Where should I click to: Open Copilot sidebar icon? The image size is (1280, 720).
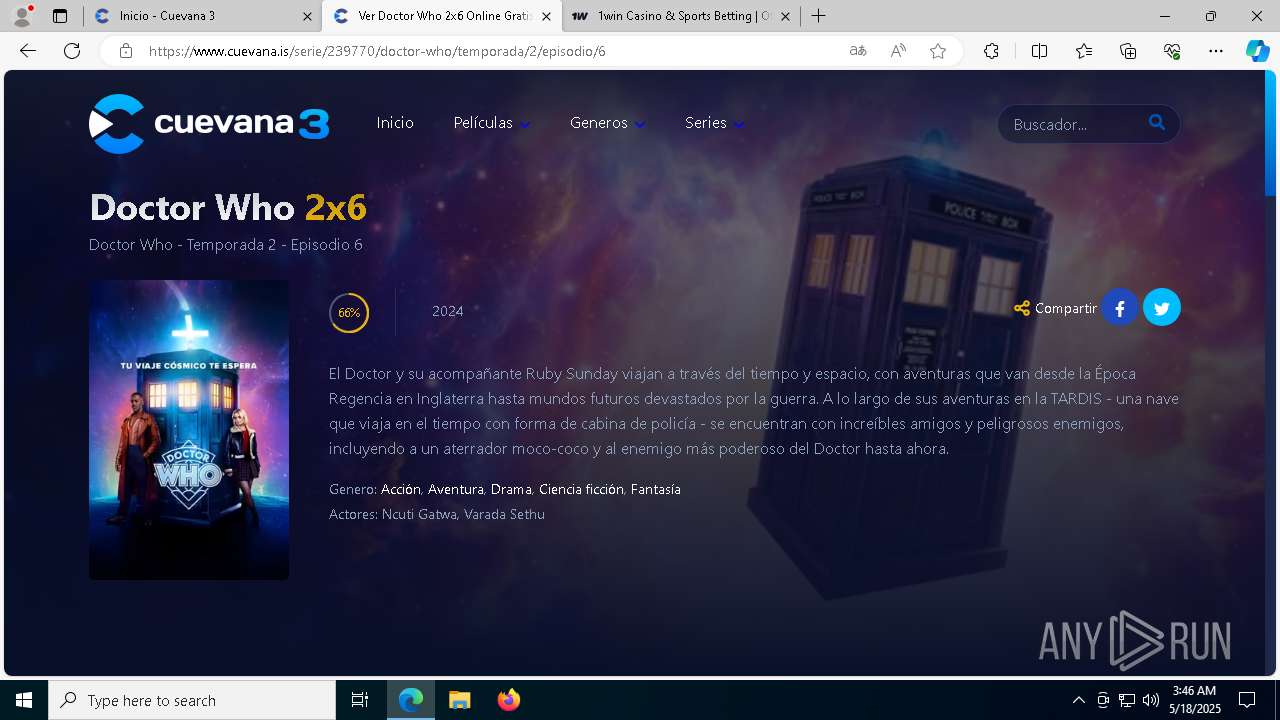coord(1257,51)
